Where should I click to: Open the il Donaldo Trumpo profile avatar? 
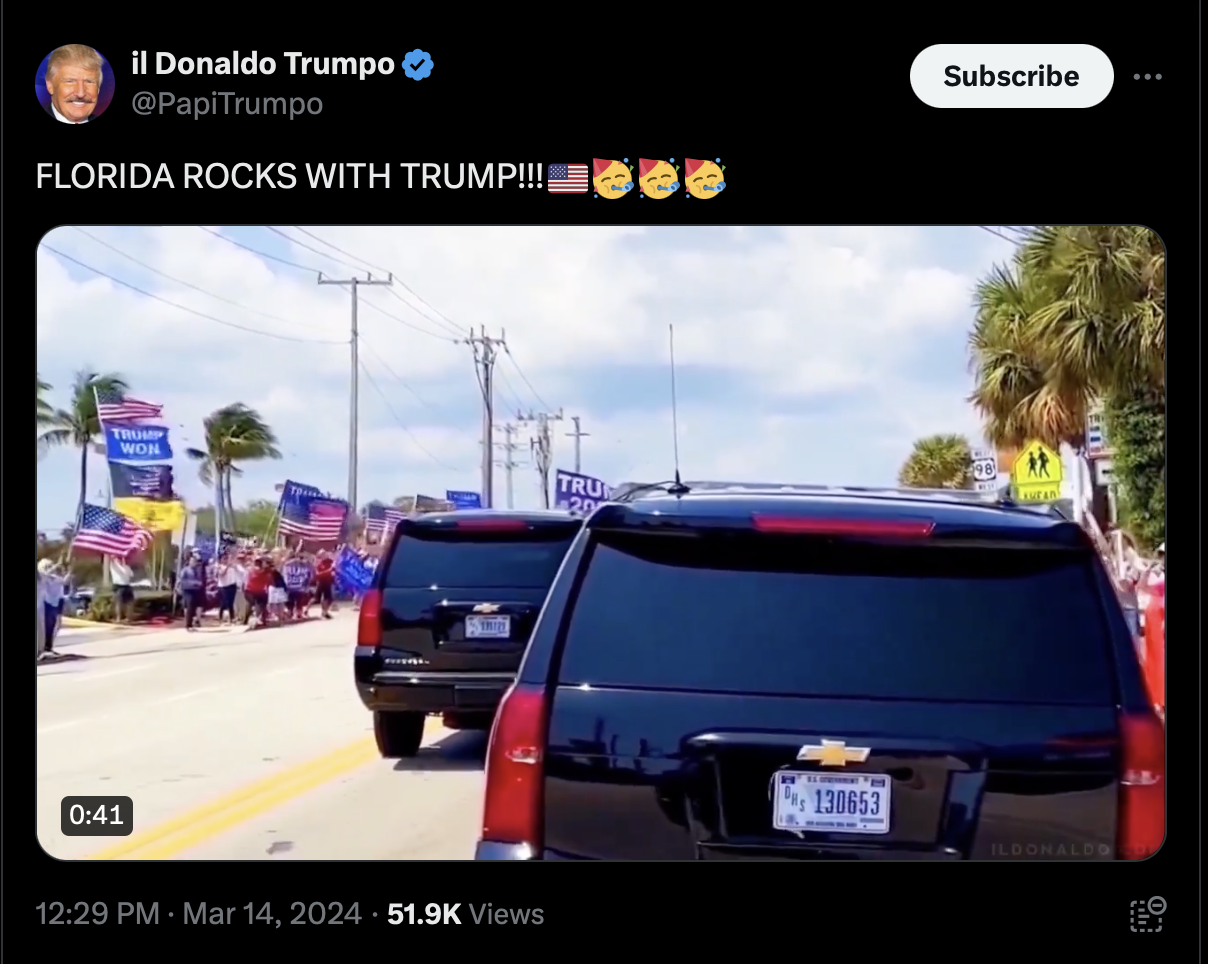pyautogui.click(x=75, y=84)
